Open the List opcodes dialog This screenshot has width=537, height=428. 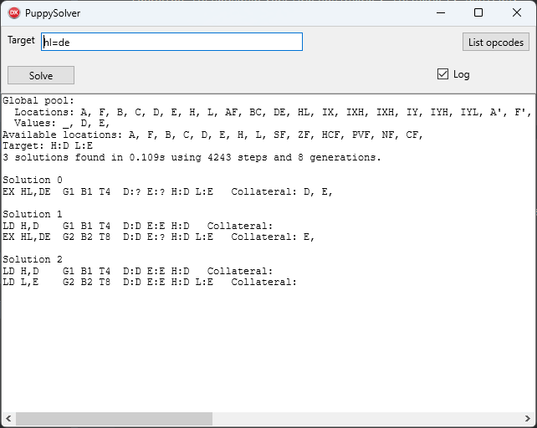[x=496, y=42]
